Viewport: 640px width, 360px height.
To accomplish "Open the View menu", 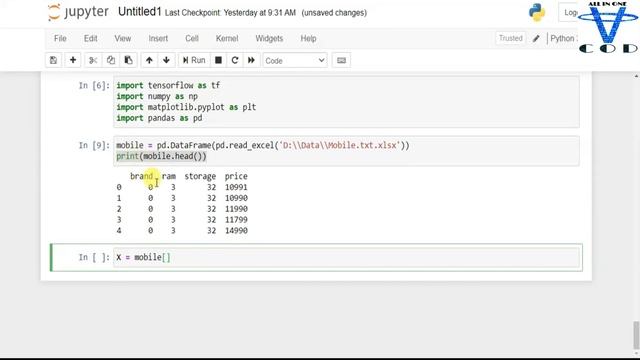I will tap(122, 38).
